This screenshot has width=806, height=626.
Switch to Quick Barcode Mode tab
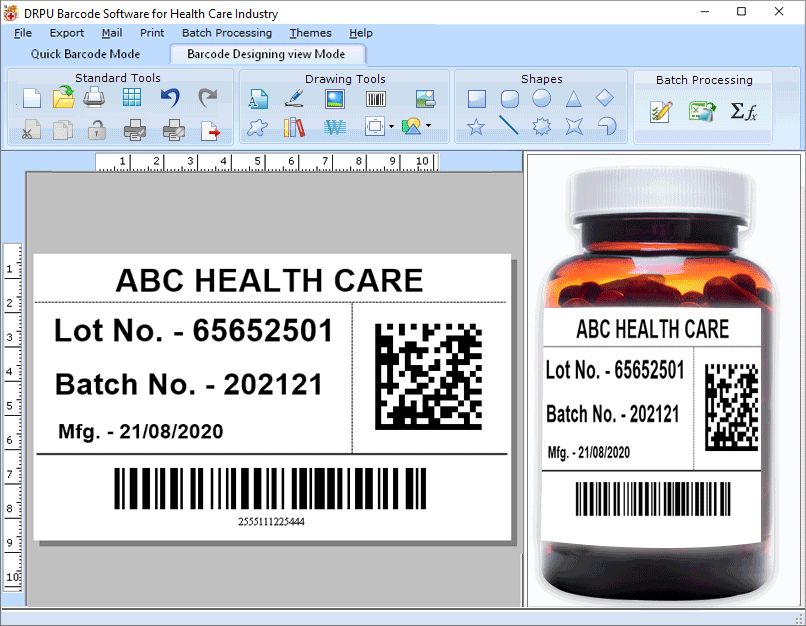click(x=85, y=54)
